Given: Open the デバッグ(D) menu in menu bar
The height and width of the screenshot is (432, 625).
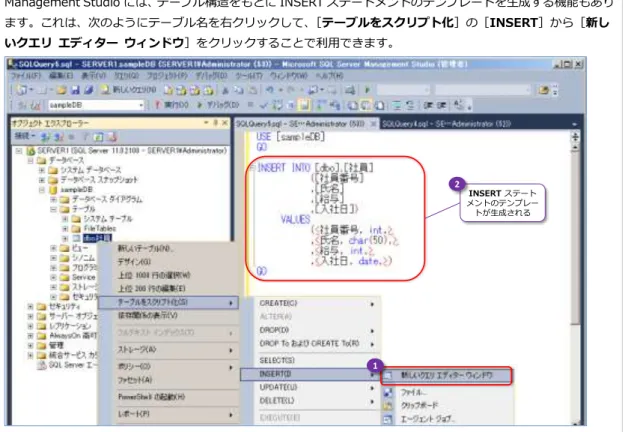Looking at the screenshot, I should (211, 76).
